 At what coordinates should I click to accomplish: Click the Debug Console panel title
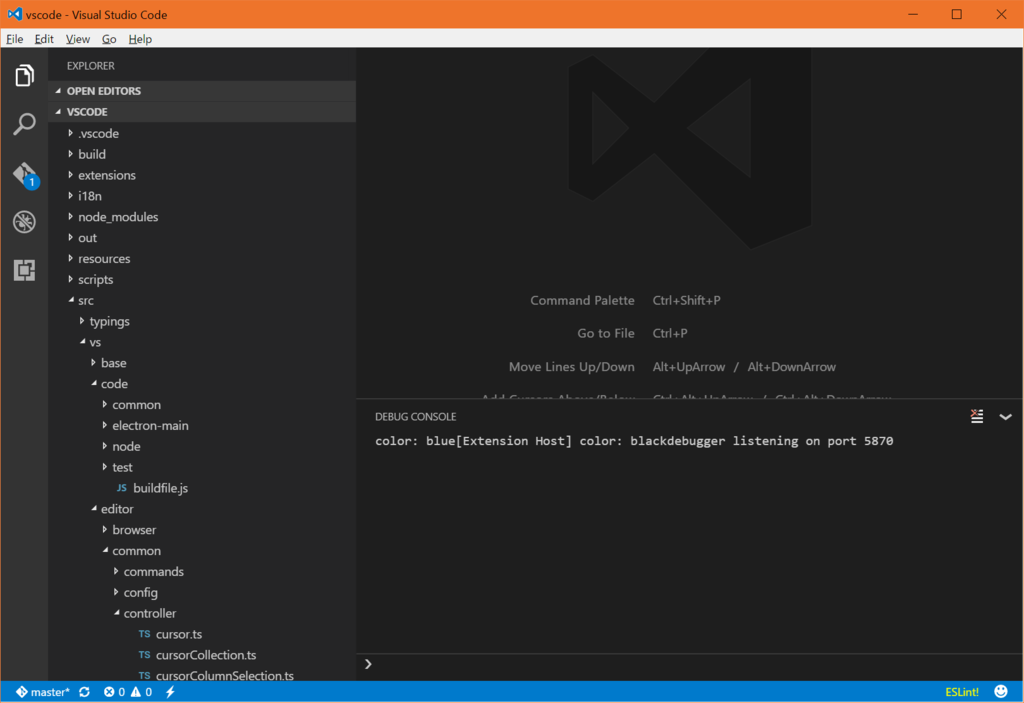point(415,417)
